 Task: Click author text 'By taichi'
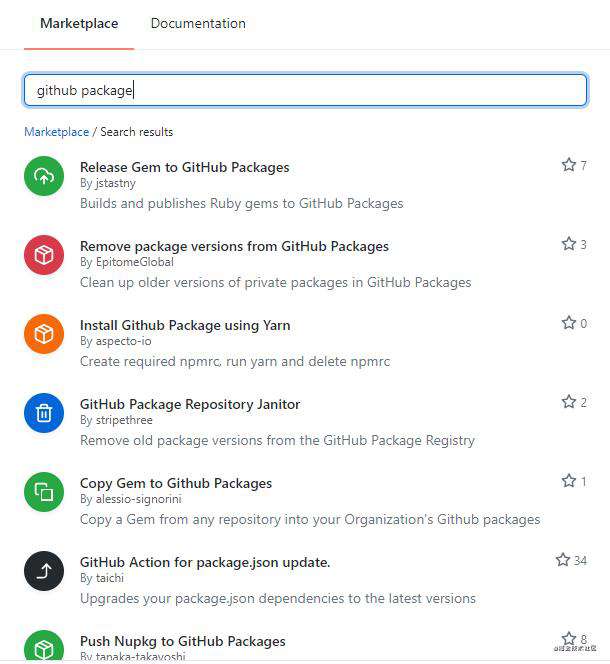click(102, 578)
